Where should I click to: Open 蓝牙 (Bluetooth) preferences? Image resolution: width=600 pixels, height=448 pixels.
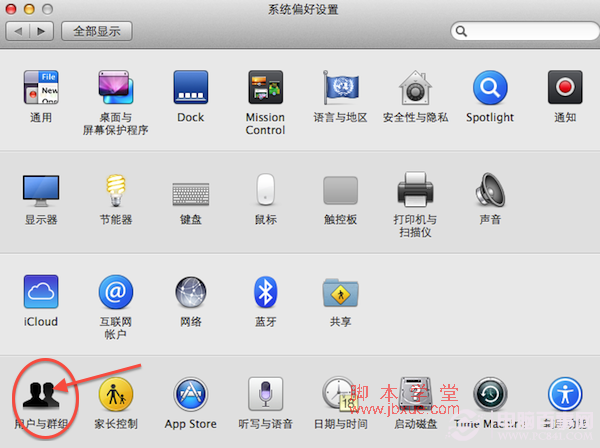click(266, 292)
